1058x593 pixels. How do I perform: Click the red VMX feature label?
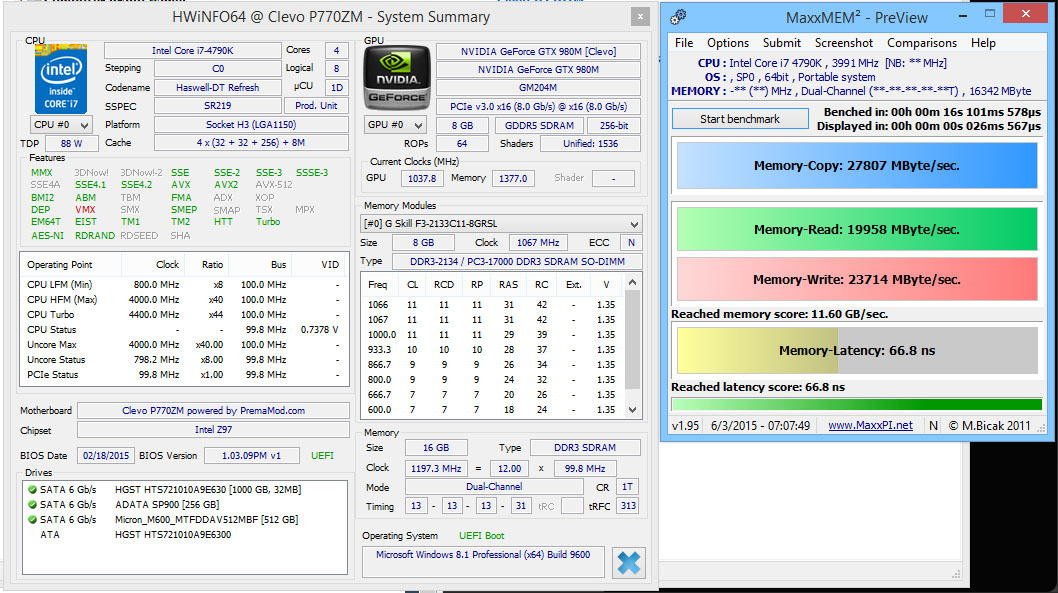[85, 210]
